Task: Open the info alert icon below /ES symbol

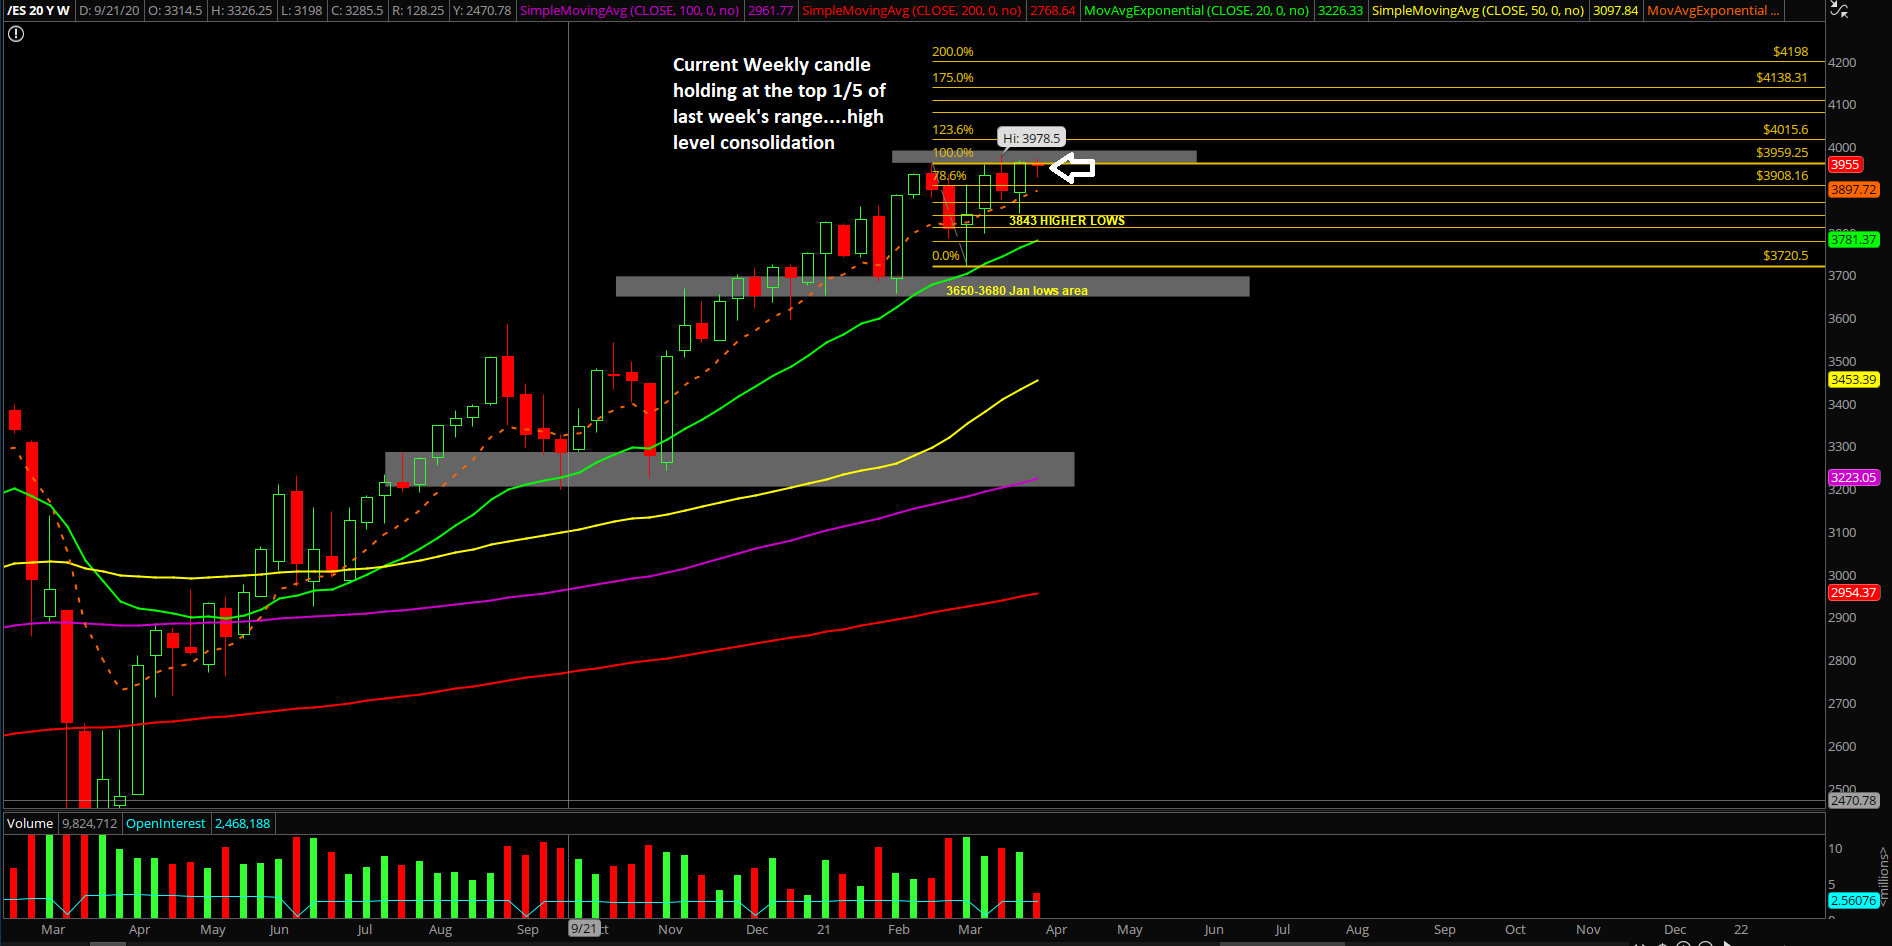Action: [x=16, y=34]
